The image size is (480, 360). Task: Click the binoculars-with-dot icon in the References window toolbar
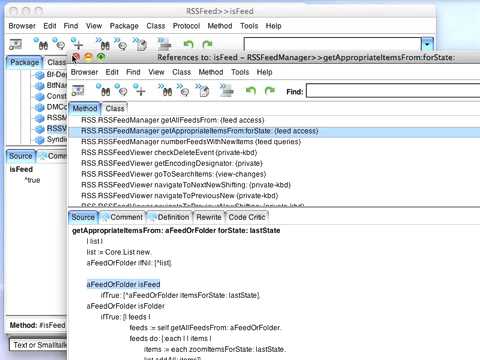[104, 90]
